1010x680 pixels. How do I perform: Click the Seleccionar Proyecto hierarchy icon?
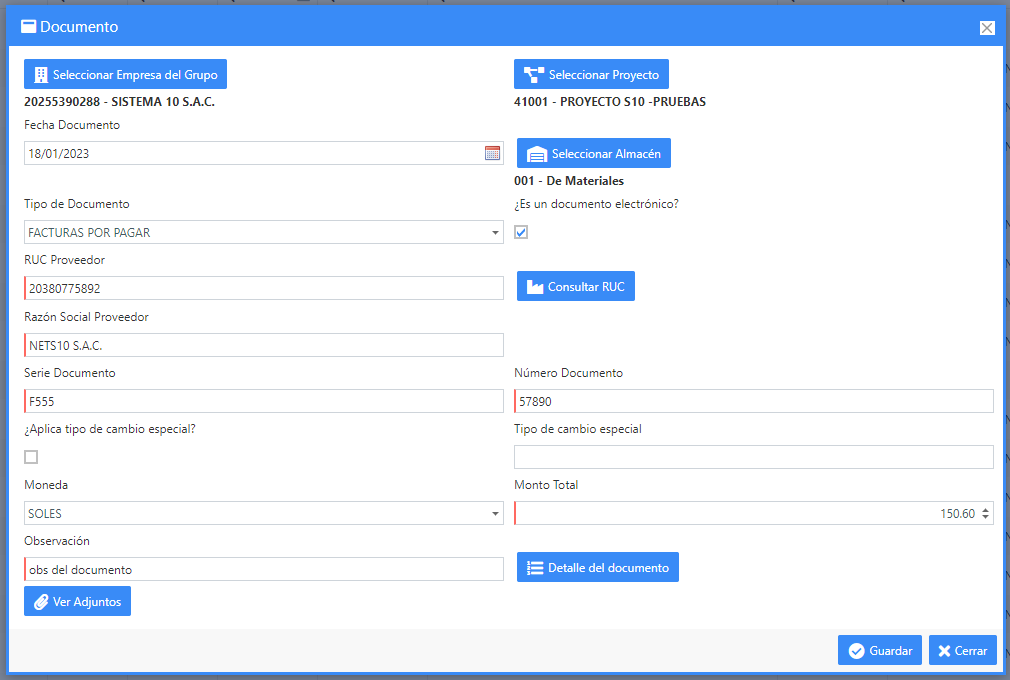(533, 75)
